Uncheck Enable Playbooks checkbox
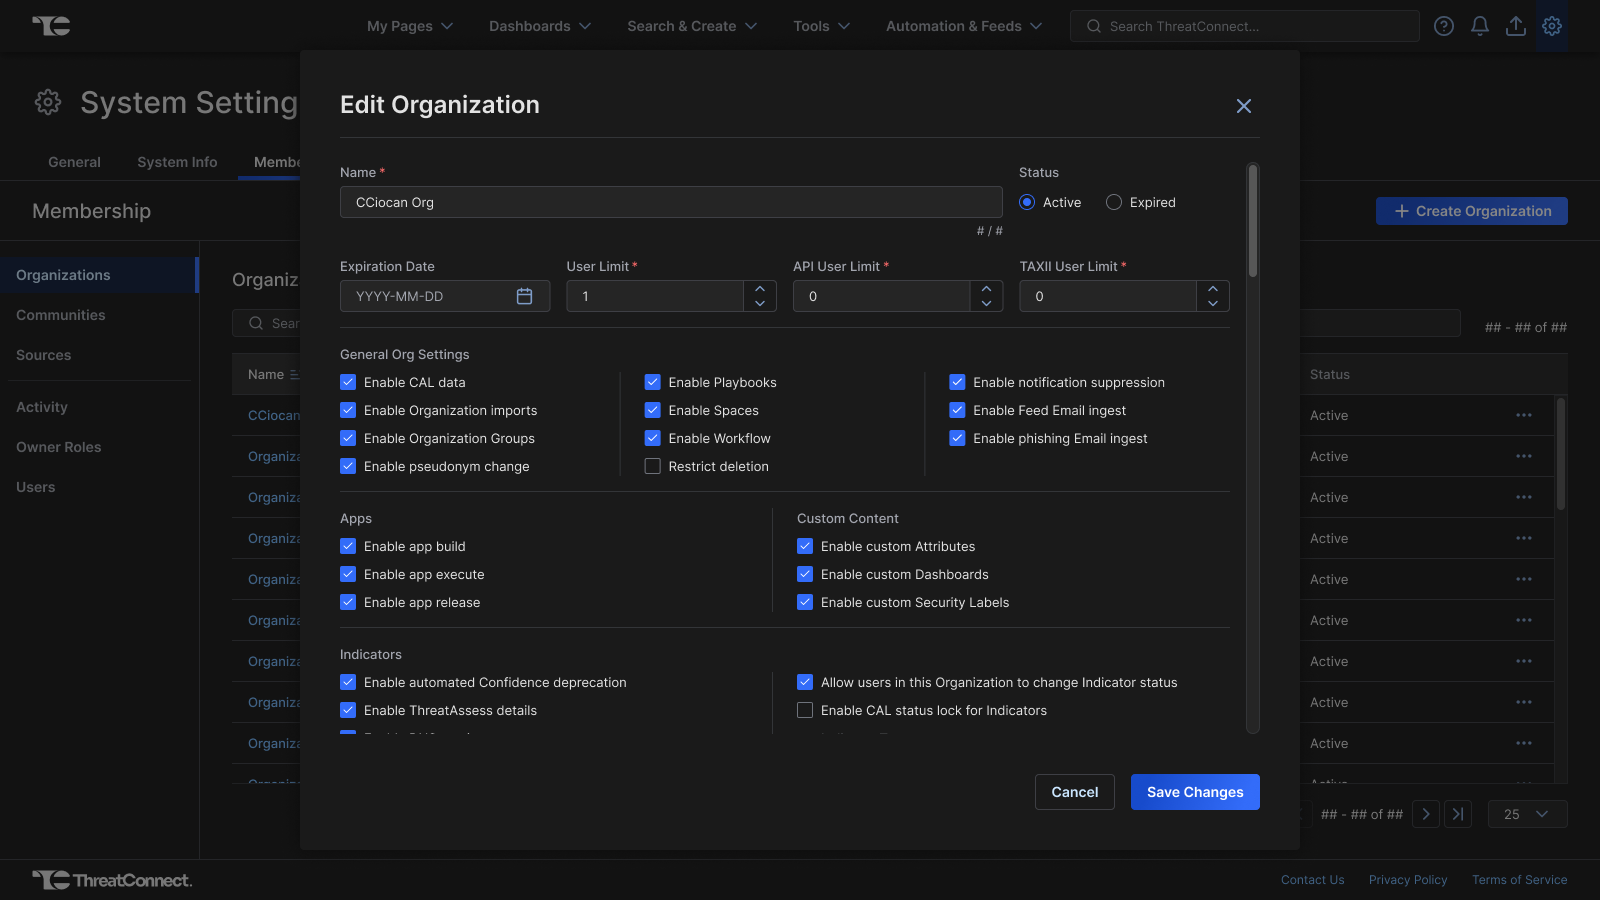Screen dimensions: 1600x900 pyautogui.click(x=653, y=382)
